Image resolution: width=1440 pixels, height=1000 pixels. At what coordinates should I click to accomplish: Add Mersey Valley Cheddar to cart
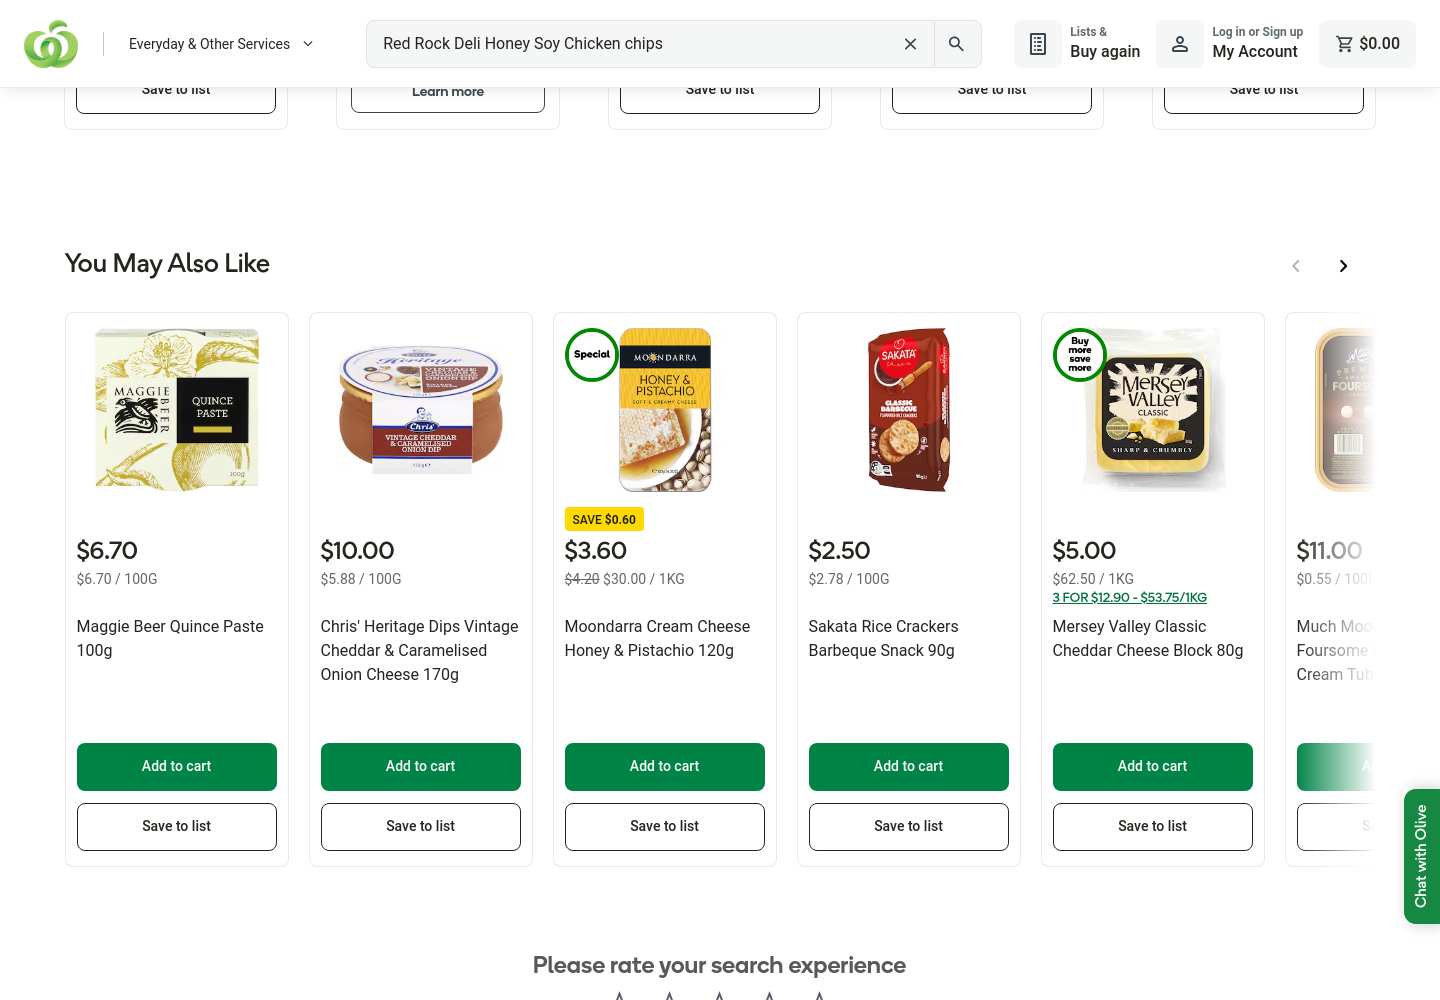[x=1153, y=767]
